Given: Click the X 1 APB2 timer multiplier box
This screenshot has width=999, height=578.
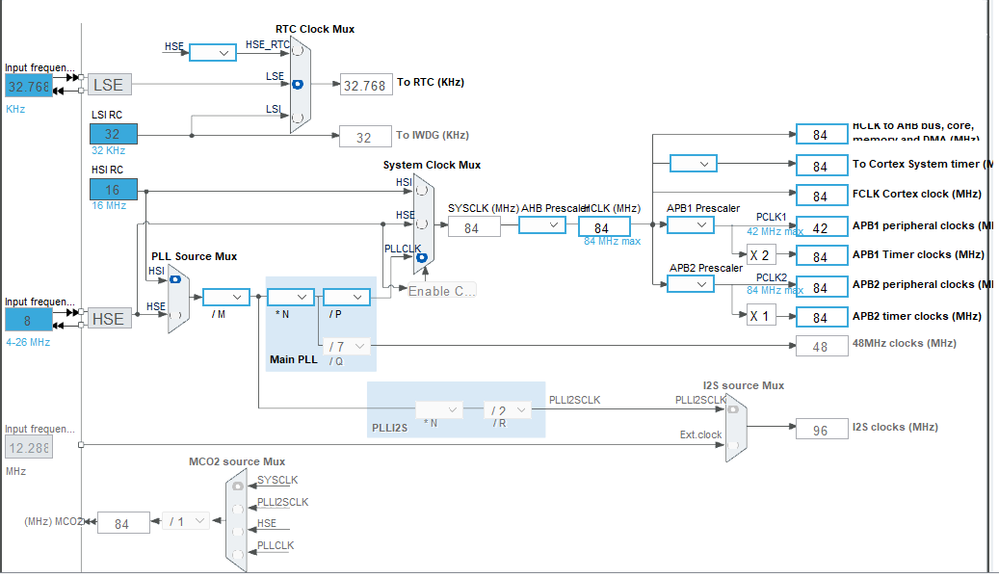Looking at the screenshot, I should click(x=761, y=315).
